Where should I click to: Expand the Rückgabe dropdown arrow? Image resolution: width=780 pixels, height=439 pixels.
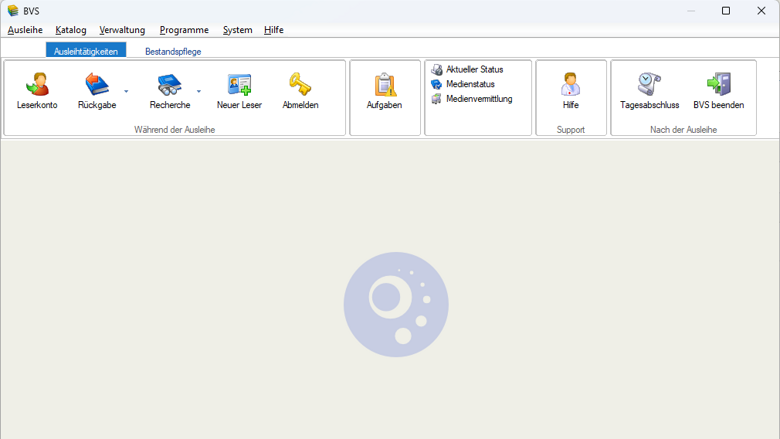click(126, 91)
